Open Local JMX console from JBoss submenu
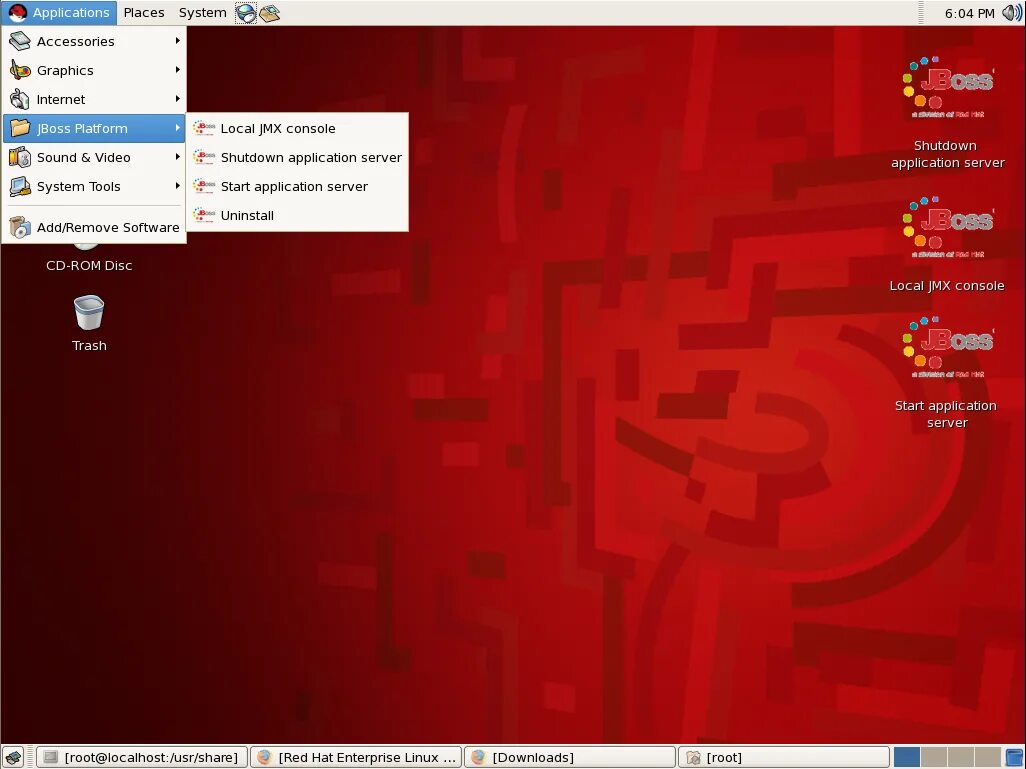Image resolution: width=1026 pixels, height=769 pixels. coord(297,128)
